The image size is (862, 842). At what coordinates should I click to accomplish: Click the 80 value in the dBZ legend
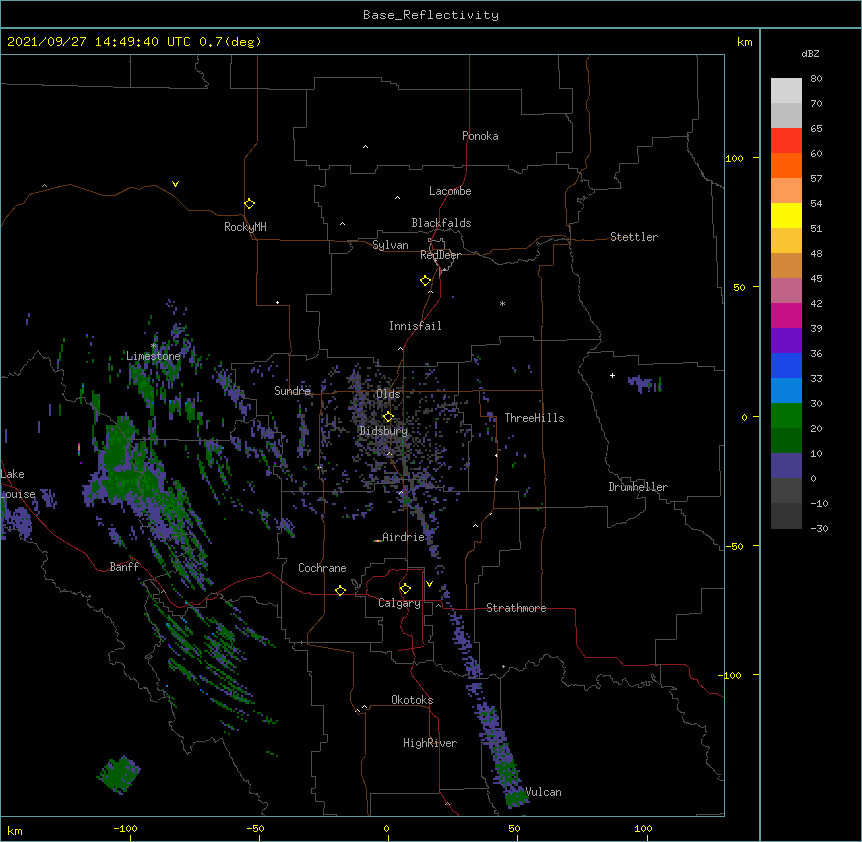click(x=816, y=79)
